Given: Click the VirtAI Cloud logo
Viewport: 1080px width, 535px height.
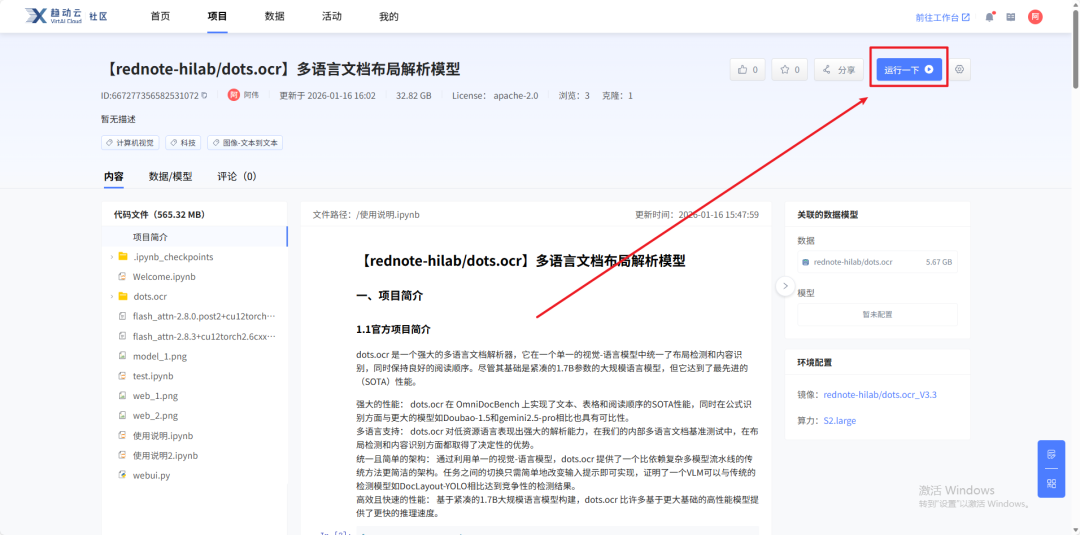Looking at the screenshot, I should click(x=67, y=17).
